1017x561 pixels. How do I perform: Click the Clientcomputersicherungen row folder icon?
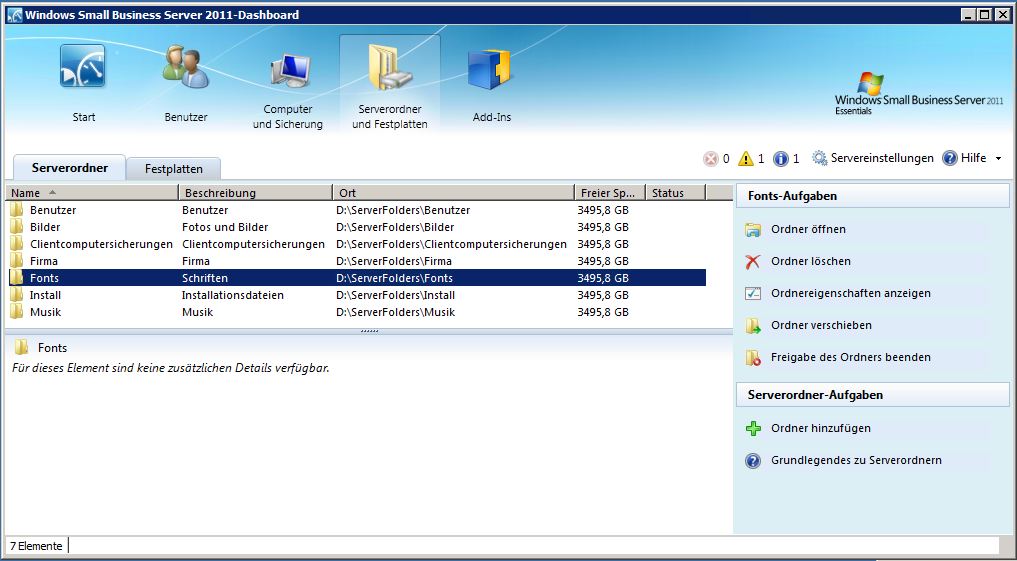click(16, 244)
